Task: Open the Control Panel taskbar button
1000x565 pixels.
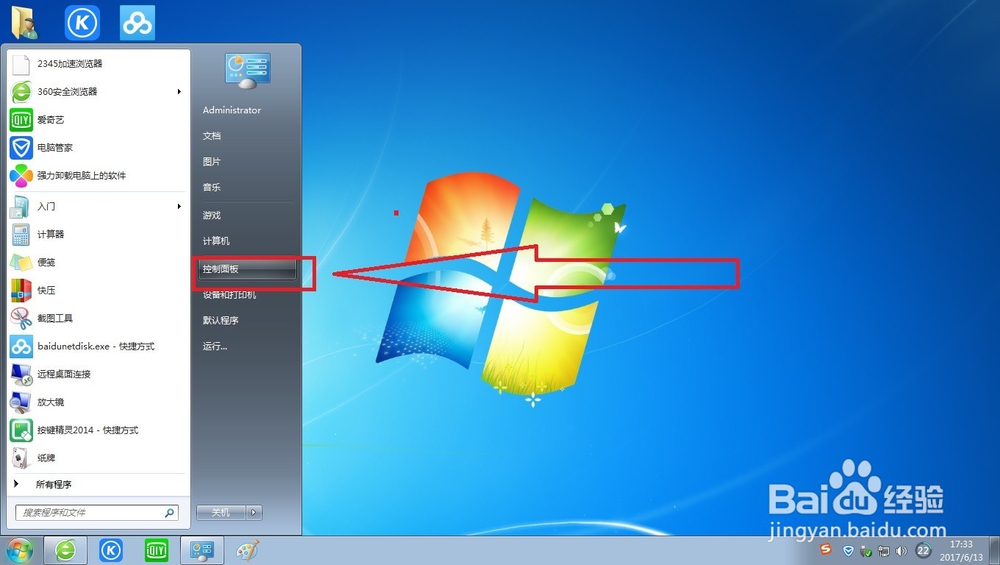Action: coord(202,550)
